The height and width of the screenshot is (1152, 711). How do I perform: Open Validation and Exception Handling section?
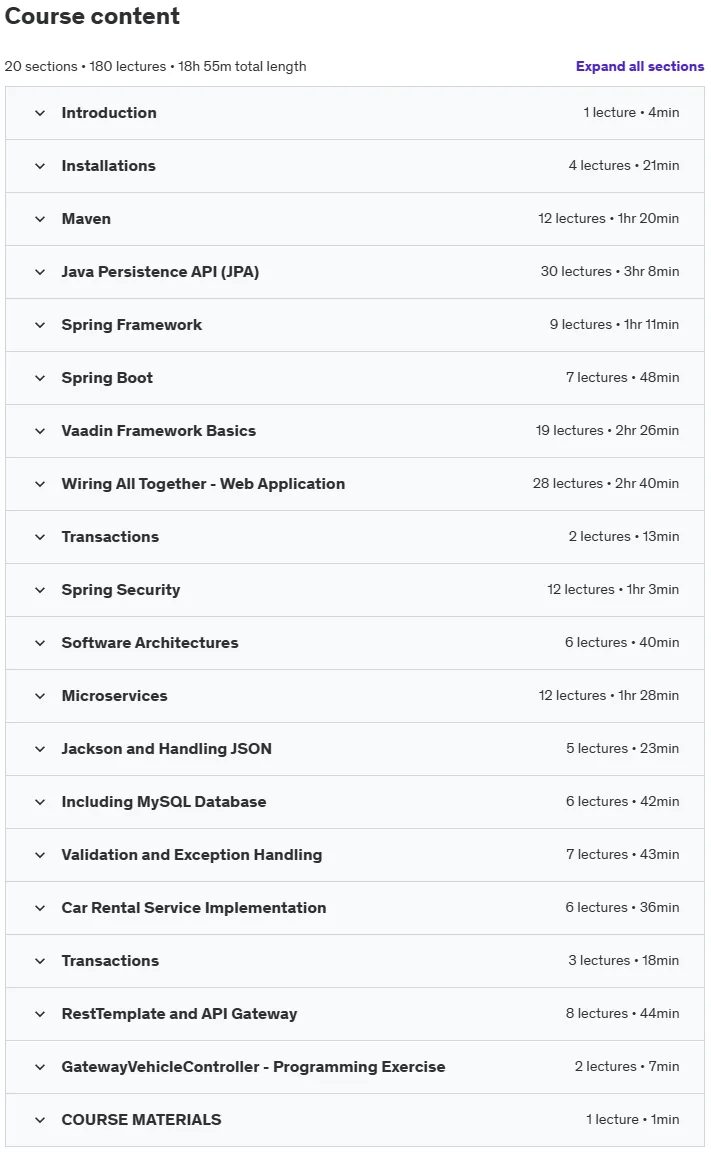click(355, 854)
